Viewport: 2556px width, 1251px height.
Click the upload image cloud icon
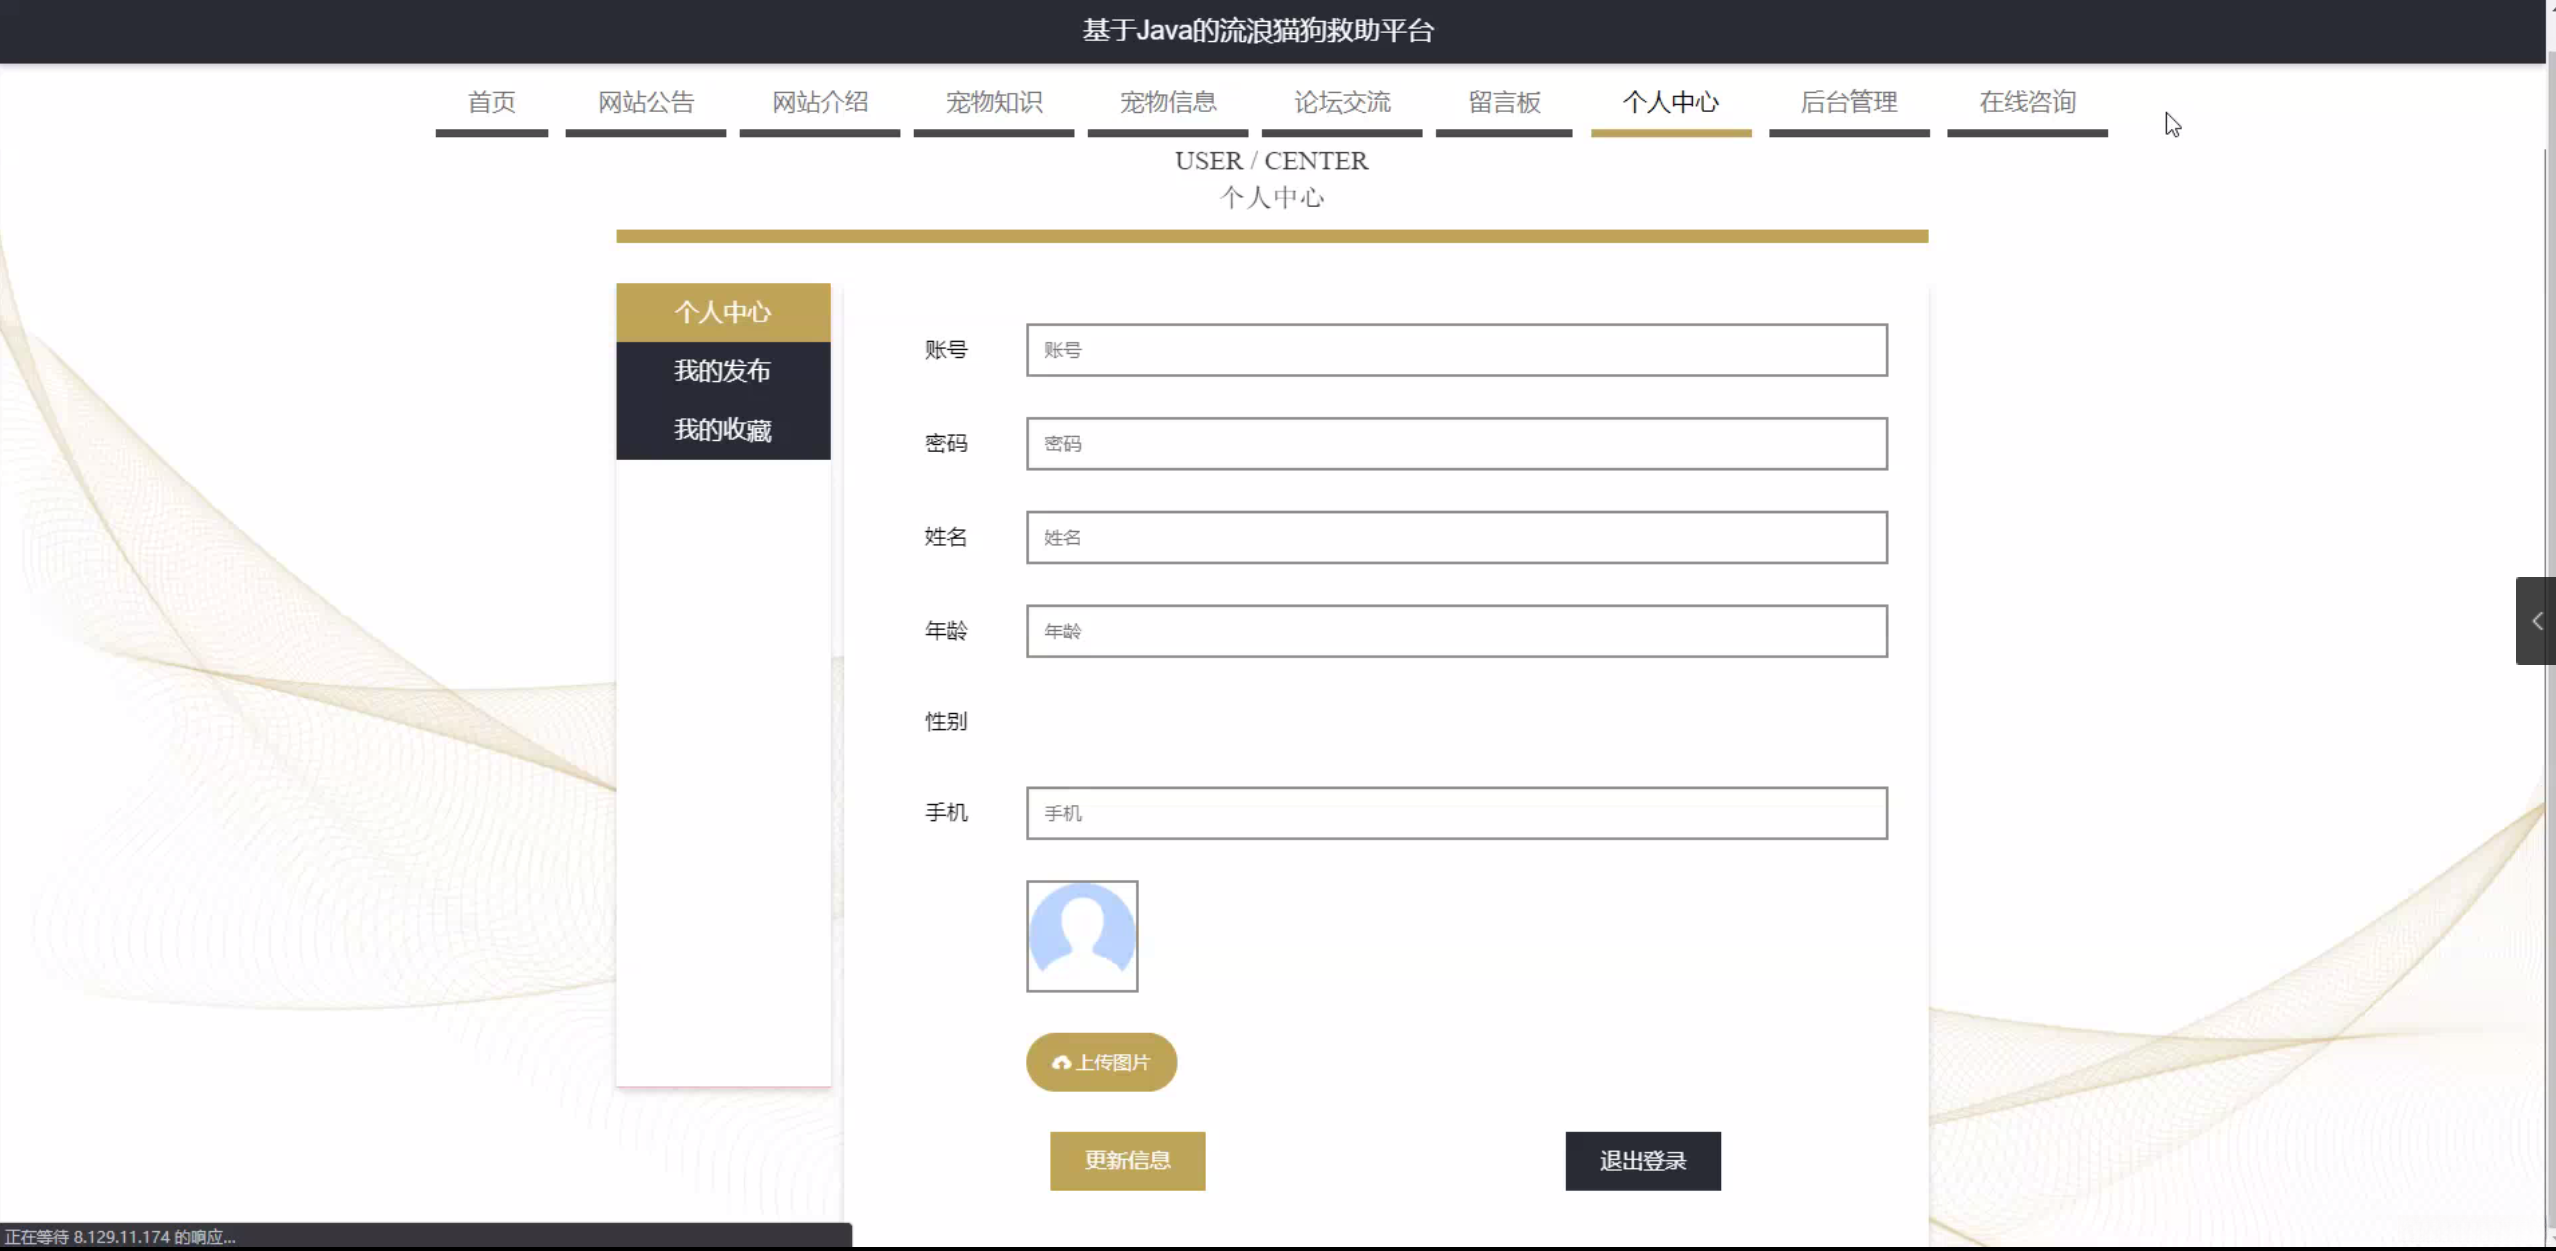1061,1063
